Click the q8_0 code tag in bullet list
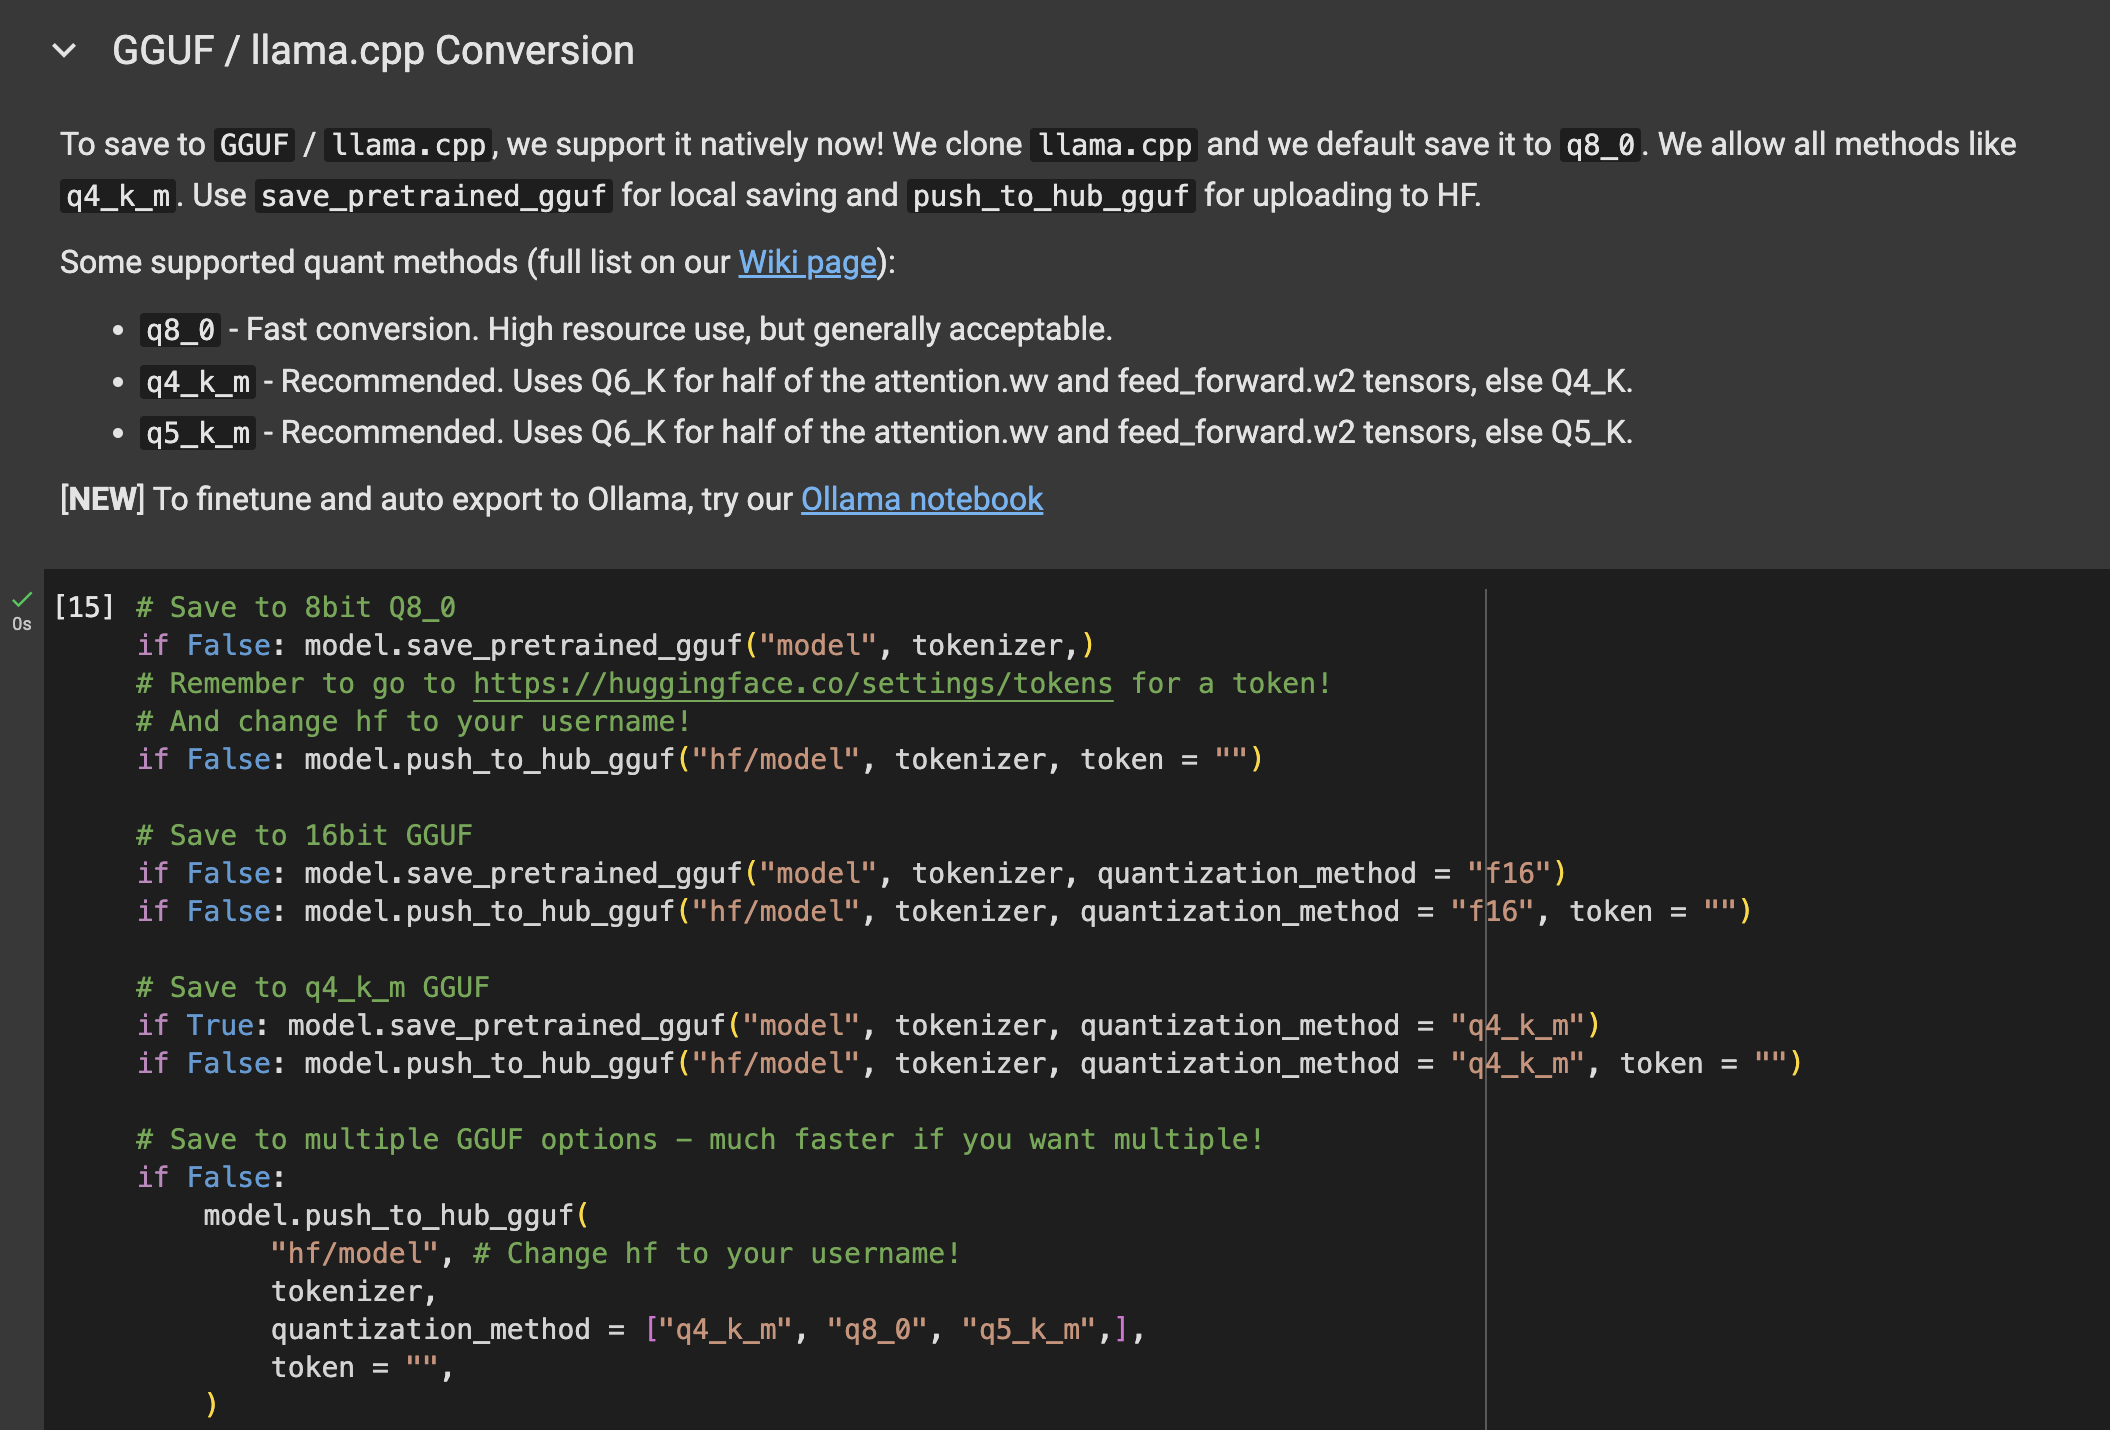 click(180, 330)
